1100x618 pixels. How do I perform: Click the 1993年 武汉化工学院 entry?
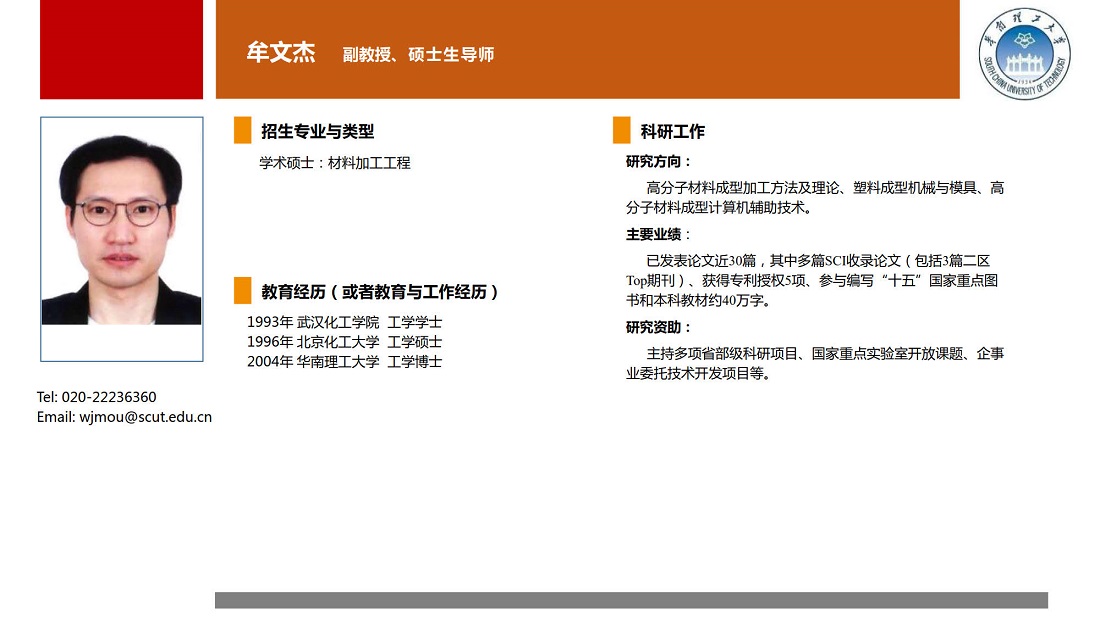click(344, 322)
